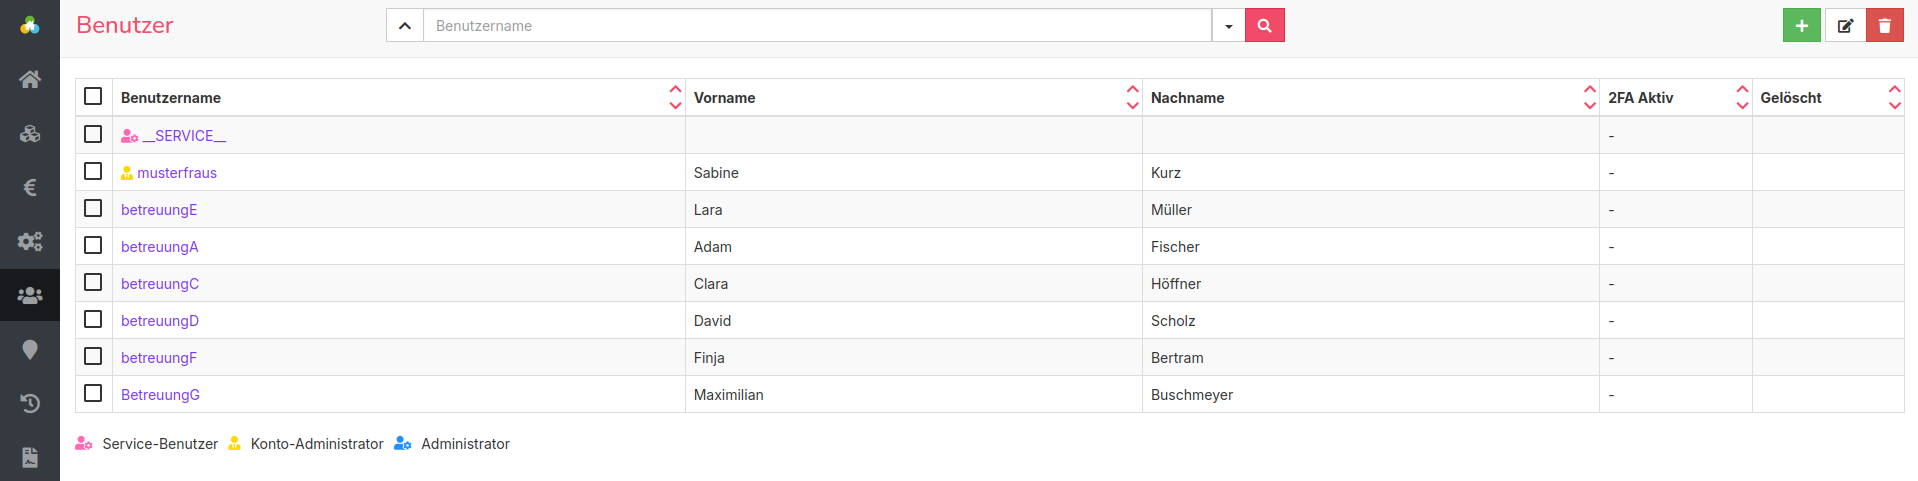The image size is (1918, 481).
Task: Check the box for musterfraus row
Action: (x=93, y=171)
